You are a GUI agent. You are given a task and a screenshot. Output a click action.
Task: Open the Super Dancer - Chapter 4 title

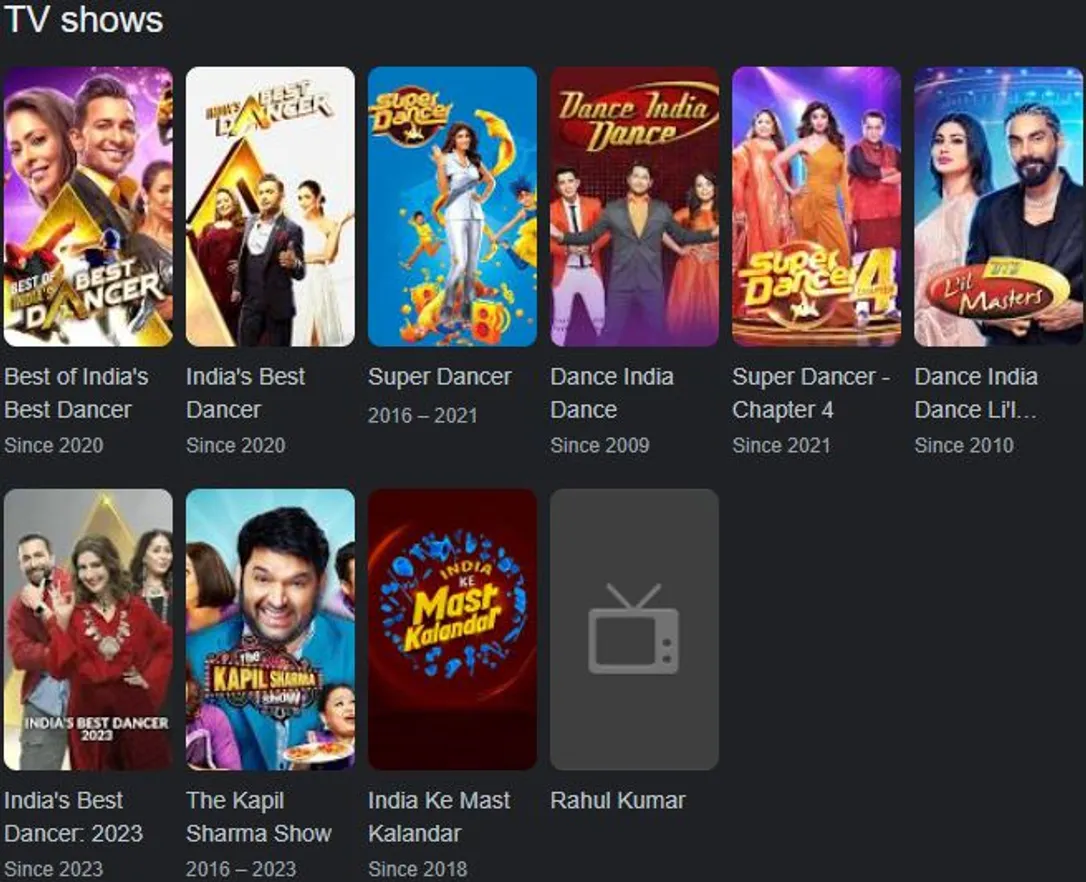tap(811, 393)
